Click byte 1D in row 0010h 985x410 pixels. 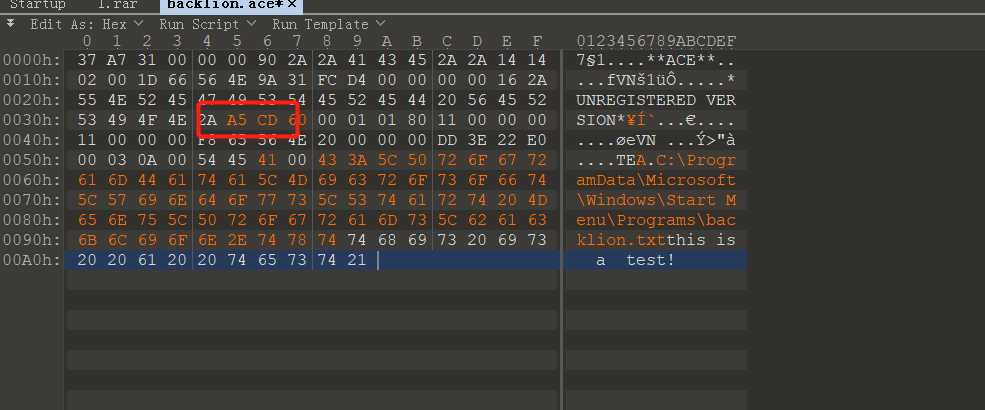pyautogui.click(x=147, y=80)
